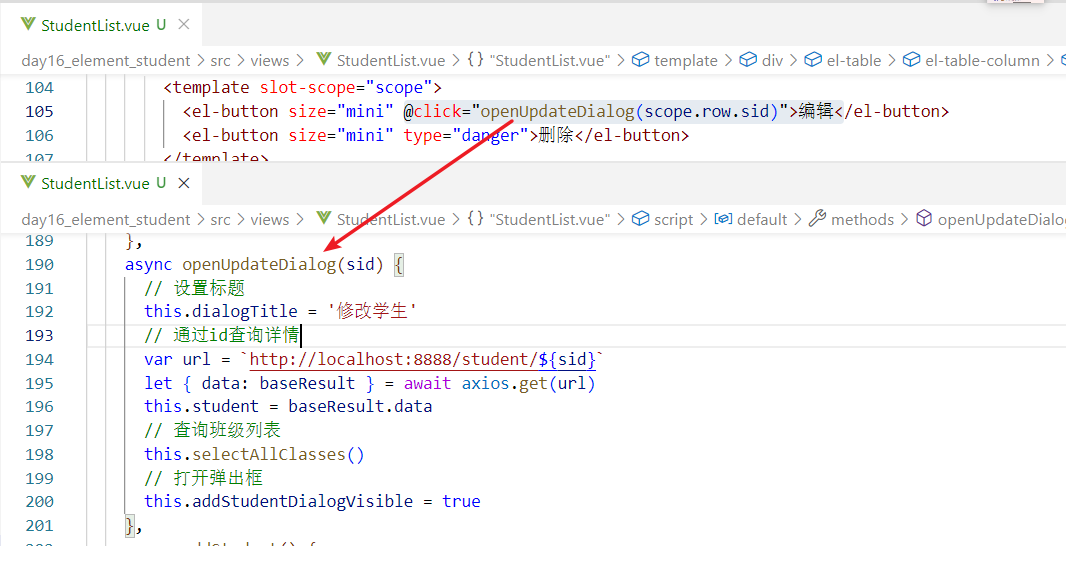The width and height of the screenshot is (1072, 562).
Task: Click this.dialogTitle on line 192
Action: click(x=221, y=312)
